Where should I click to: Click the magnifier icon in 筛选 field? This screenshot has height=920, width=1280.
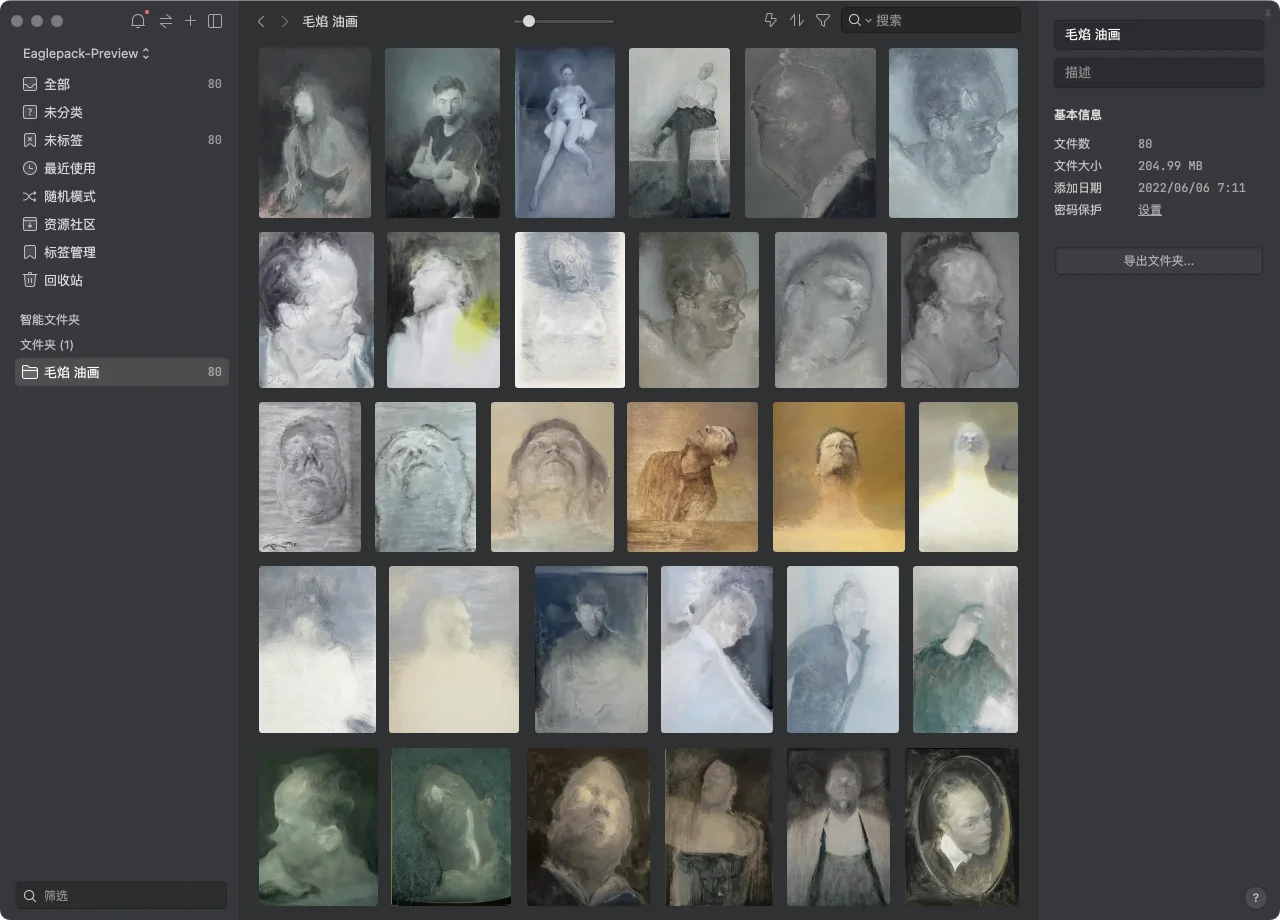tap(31, 895)
